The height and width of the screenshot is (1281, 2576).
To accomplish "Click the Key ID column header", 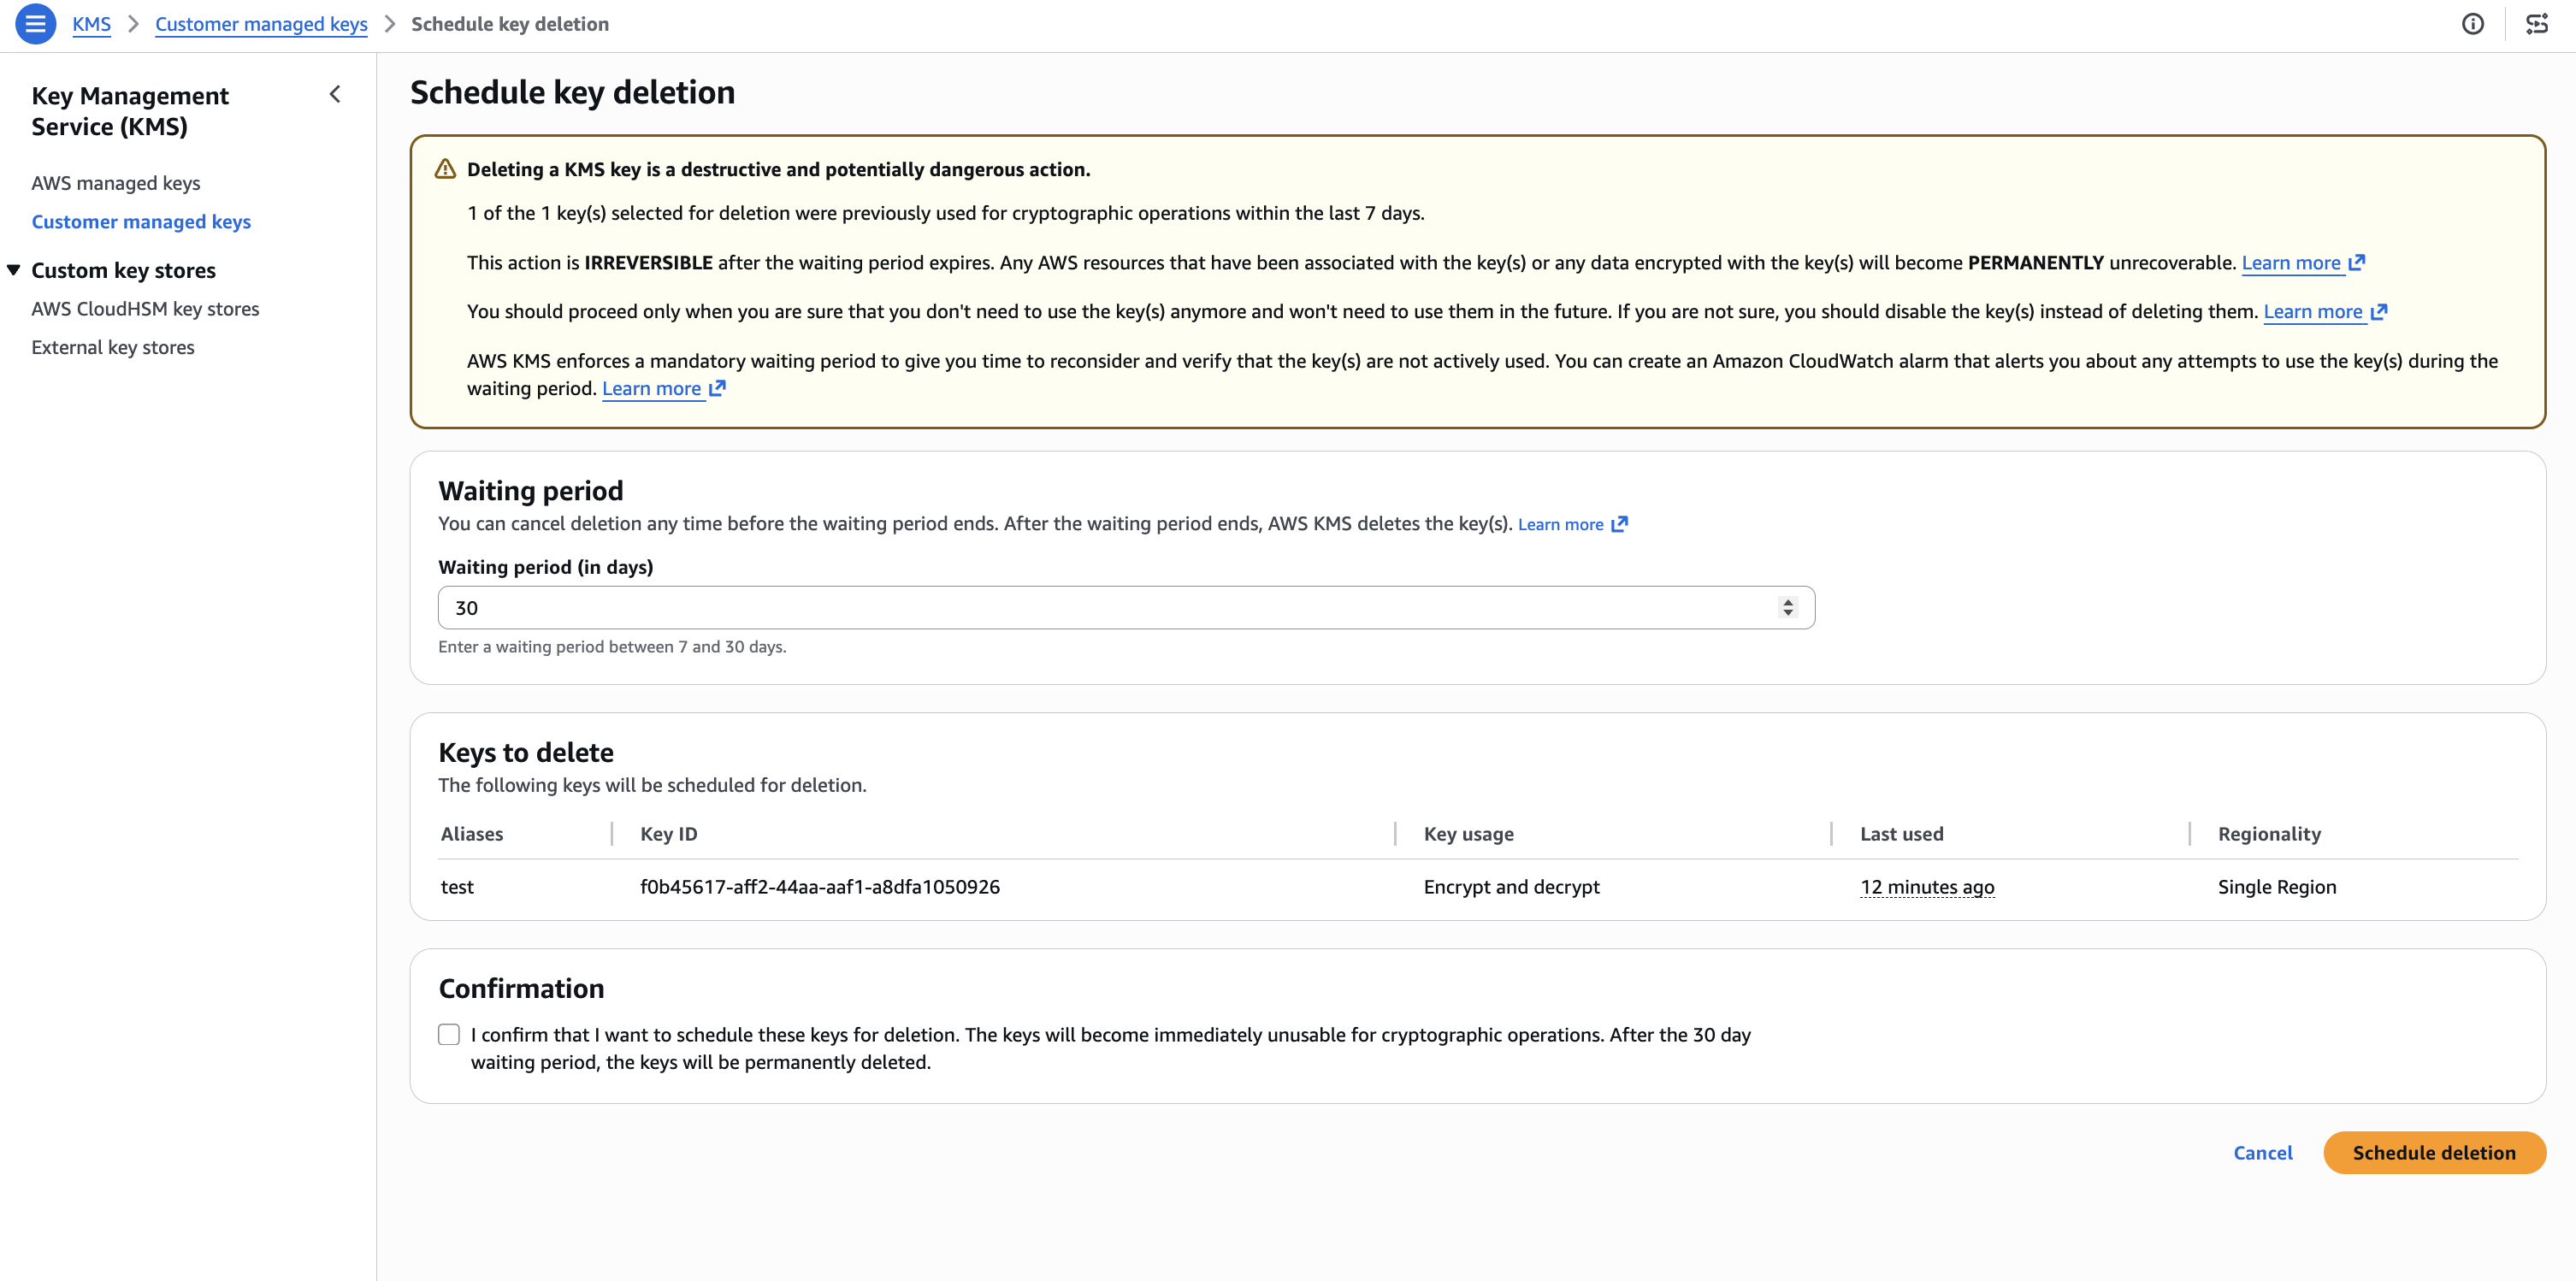I will coord(669,834).
